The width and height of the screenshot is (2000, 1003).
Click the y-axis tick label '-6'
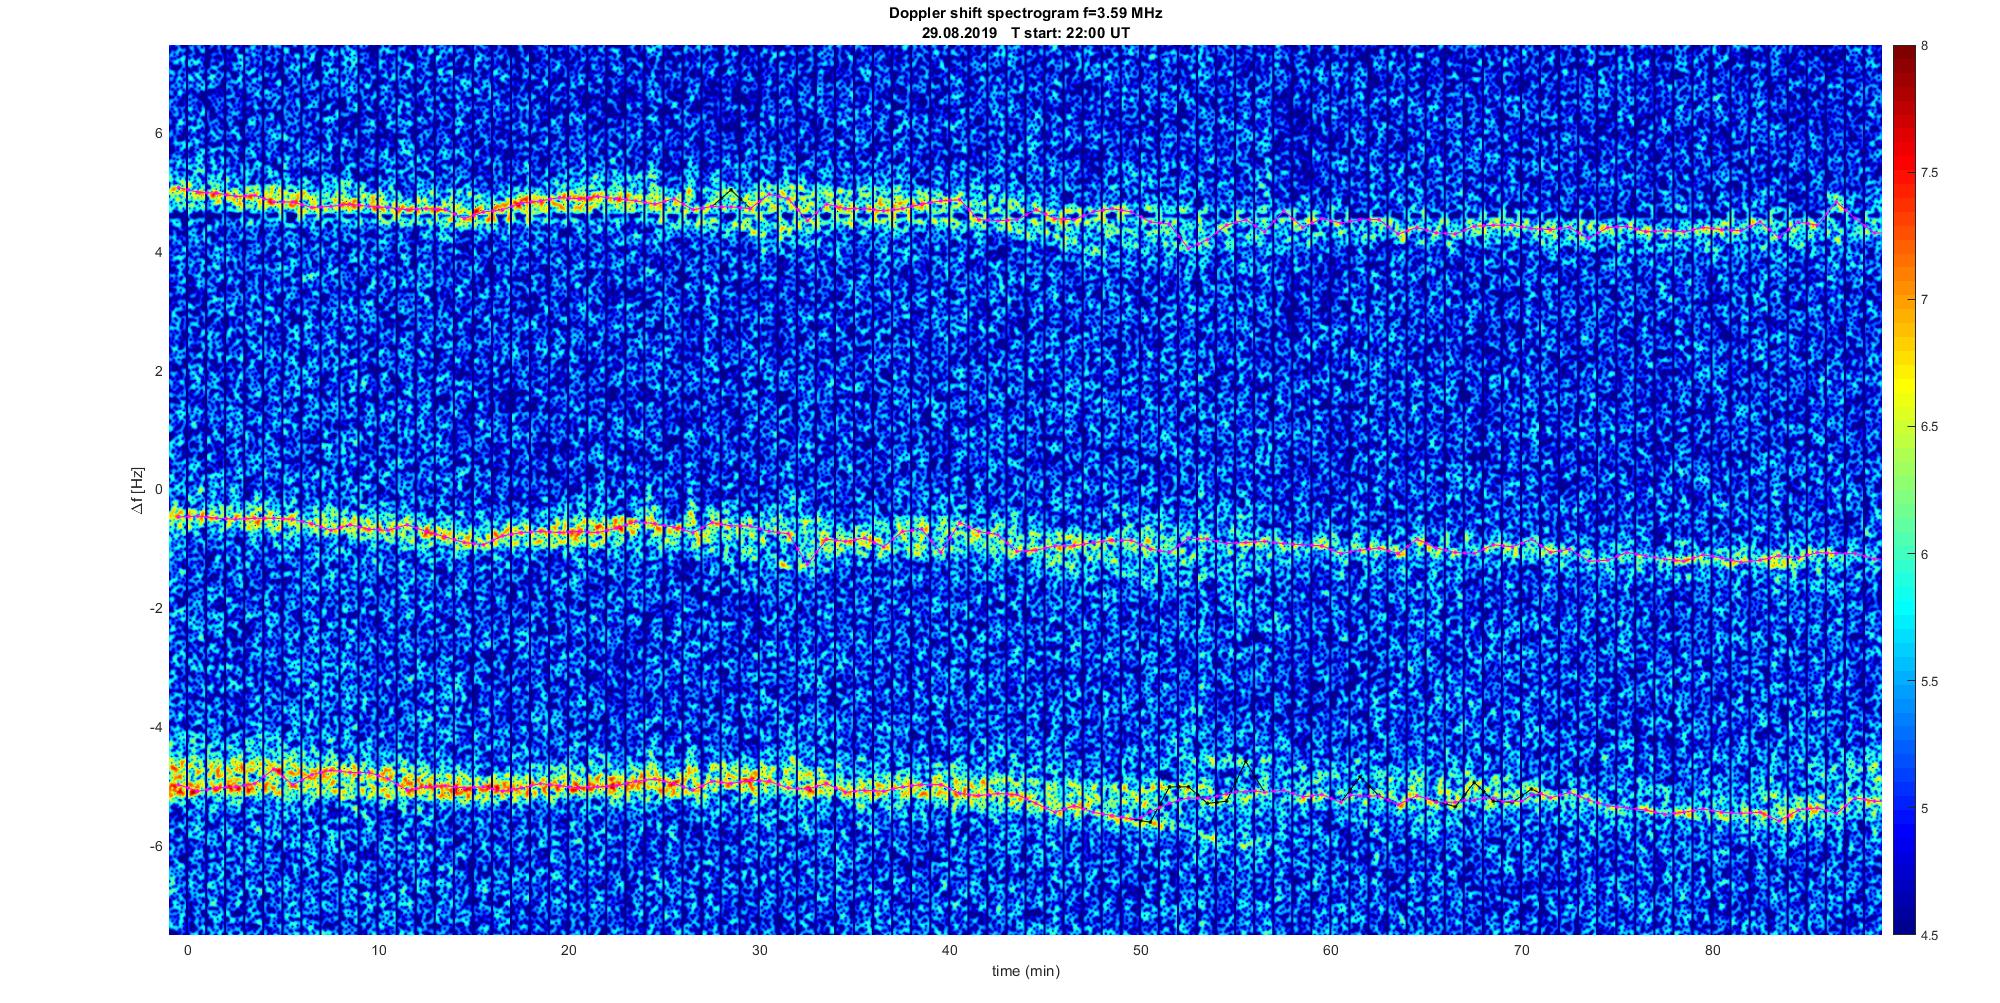156,846
